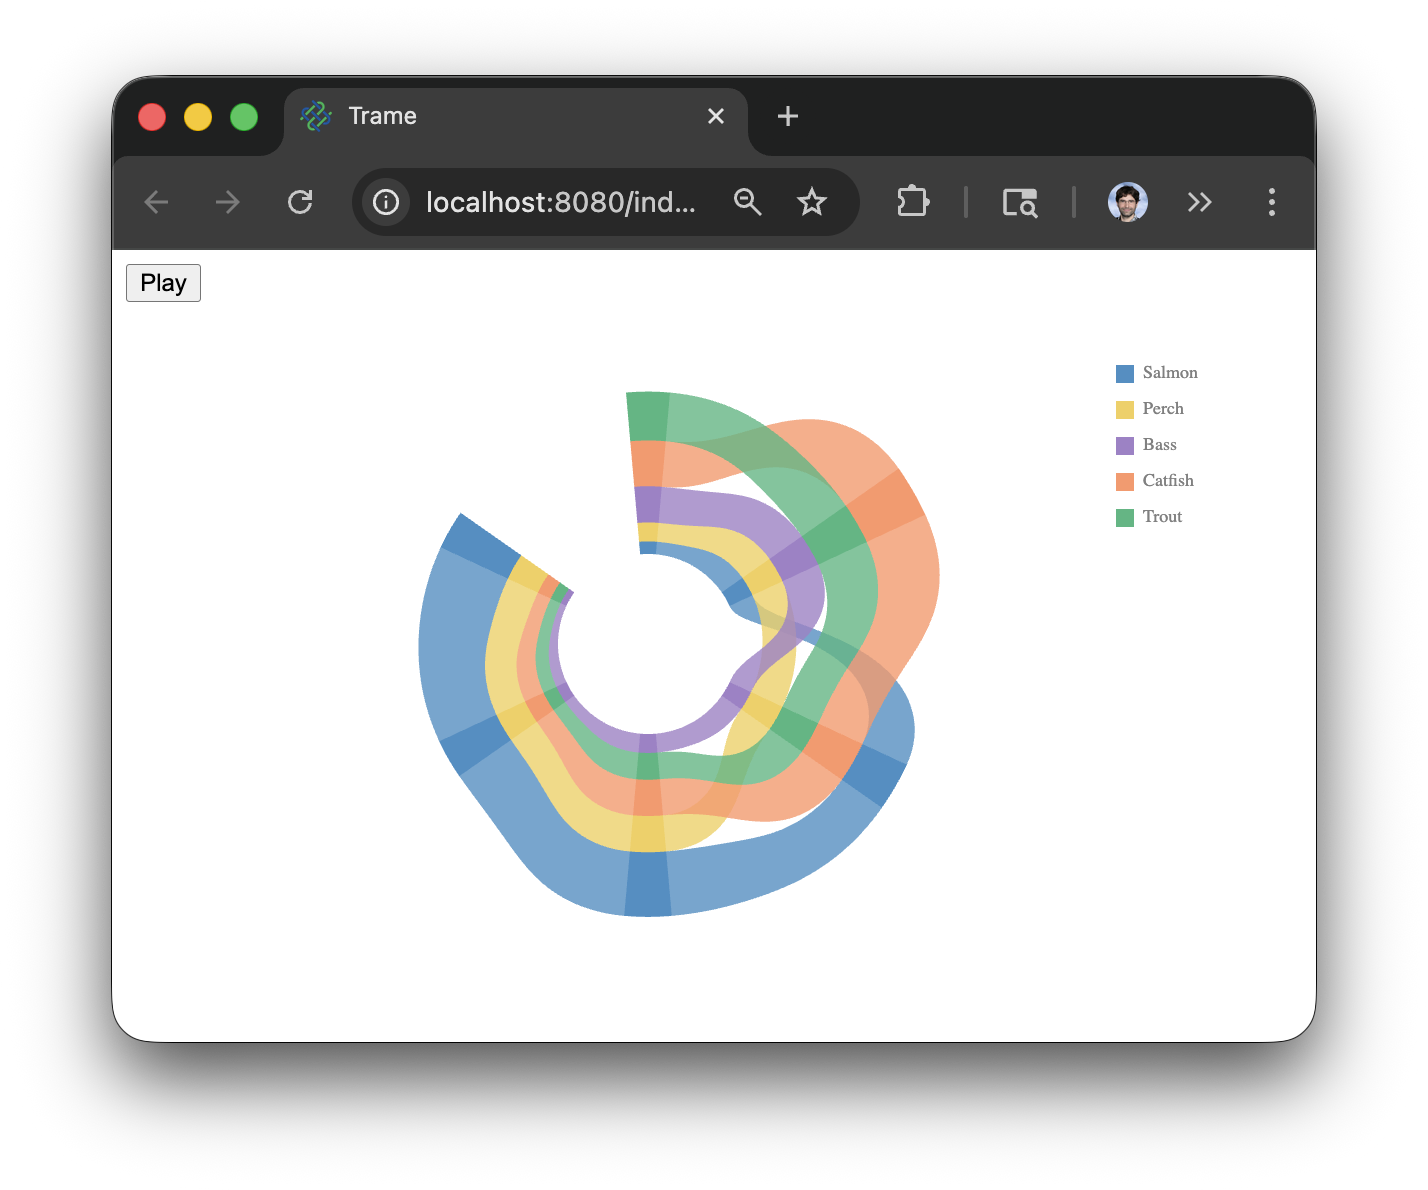Click the Catfish legend label
Screen dimensions: 1428x1190
(1168, 481)
